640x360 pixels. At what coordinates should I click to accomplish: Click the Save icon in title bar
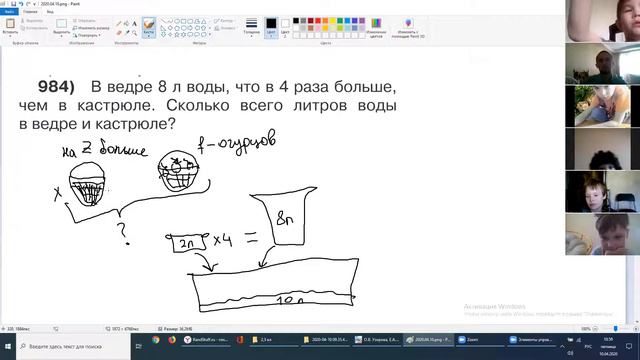13,4
